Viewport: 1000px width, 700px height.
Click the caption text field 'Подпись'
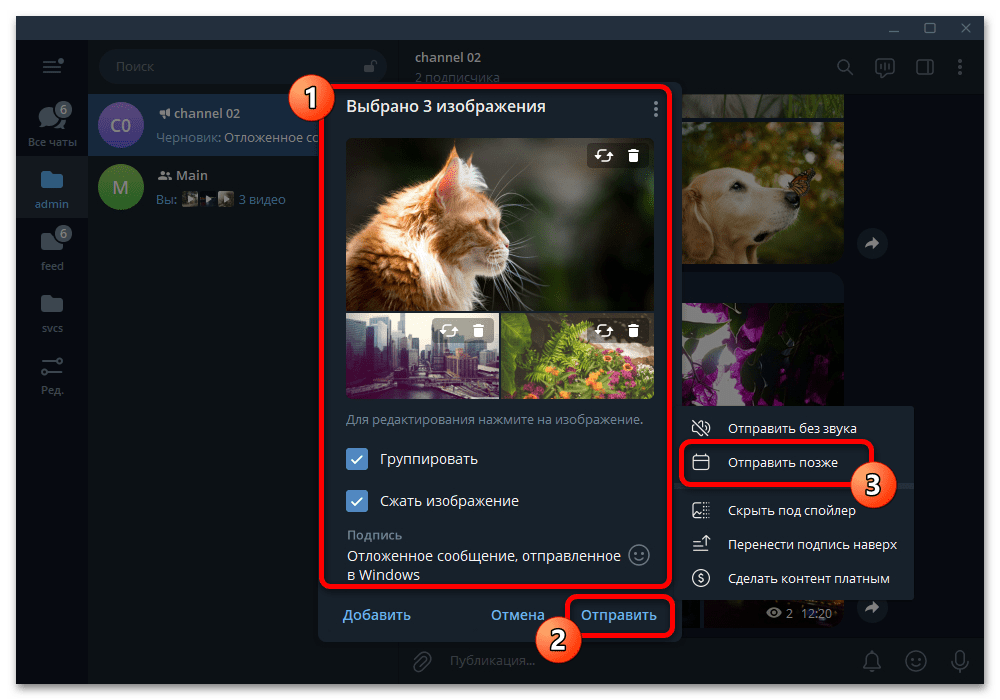(485, 565)
